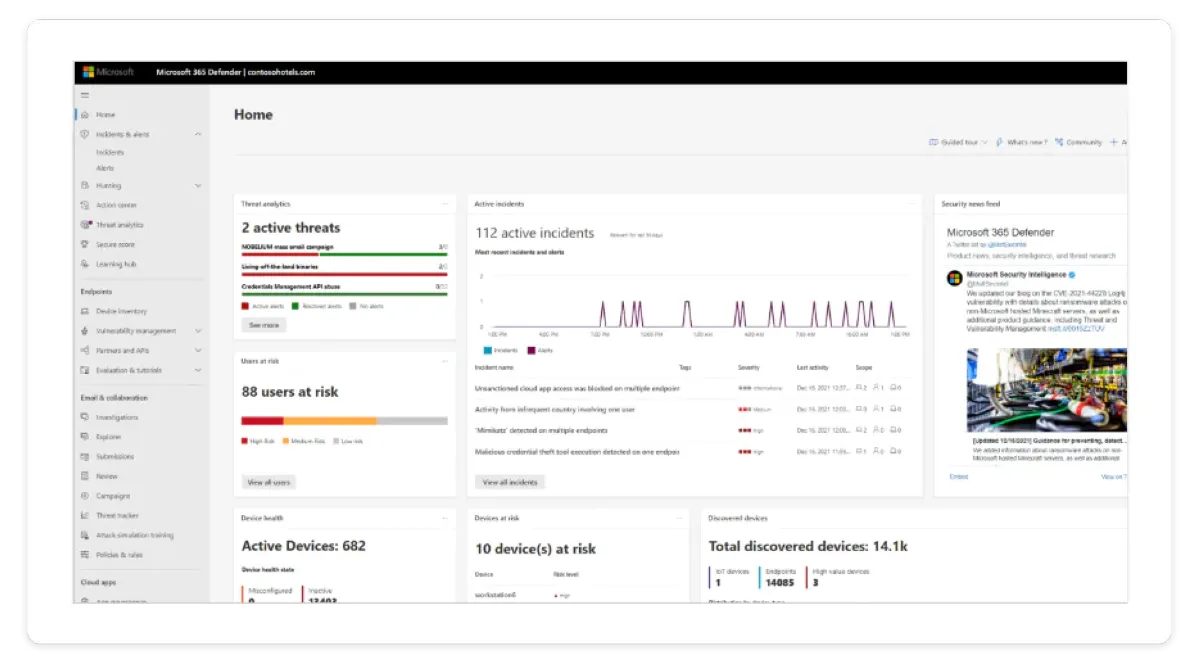Click the View all incidents button
Viewport: 1200px width, 665px height.
[x=510, y=482]
